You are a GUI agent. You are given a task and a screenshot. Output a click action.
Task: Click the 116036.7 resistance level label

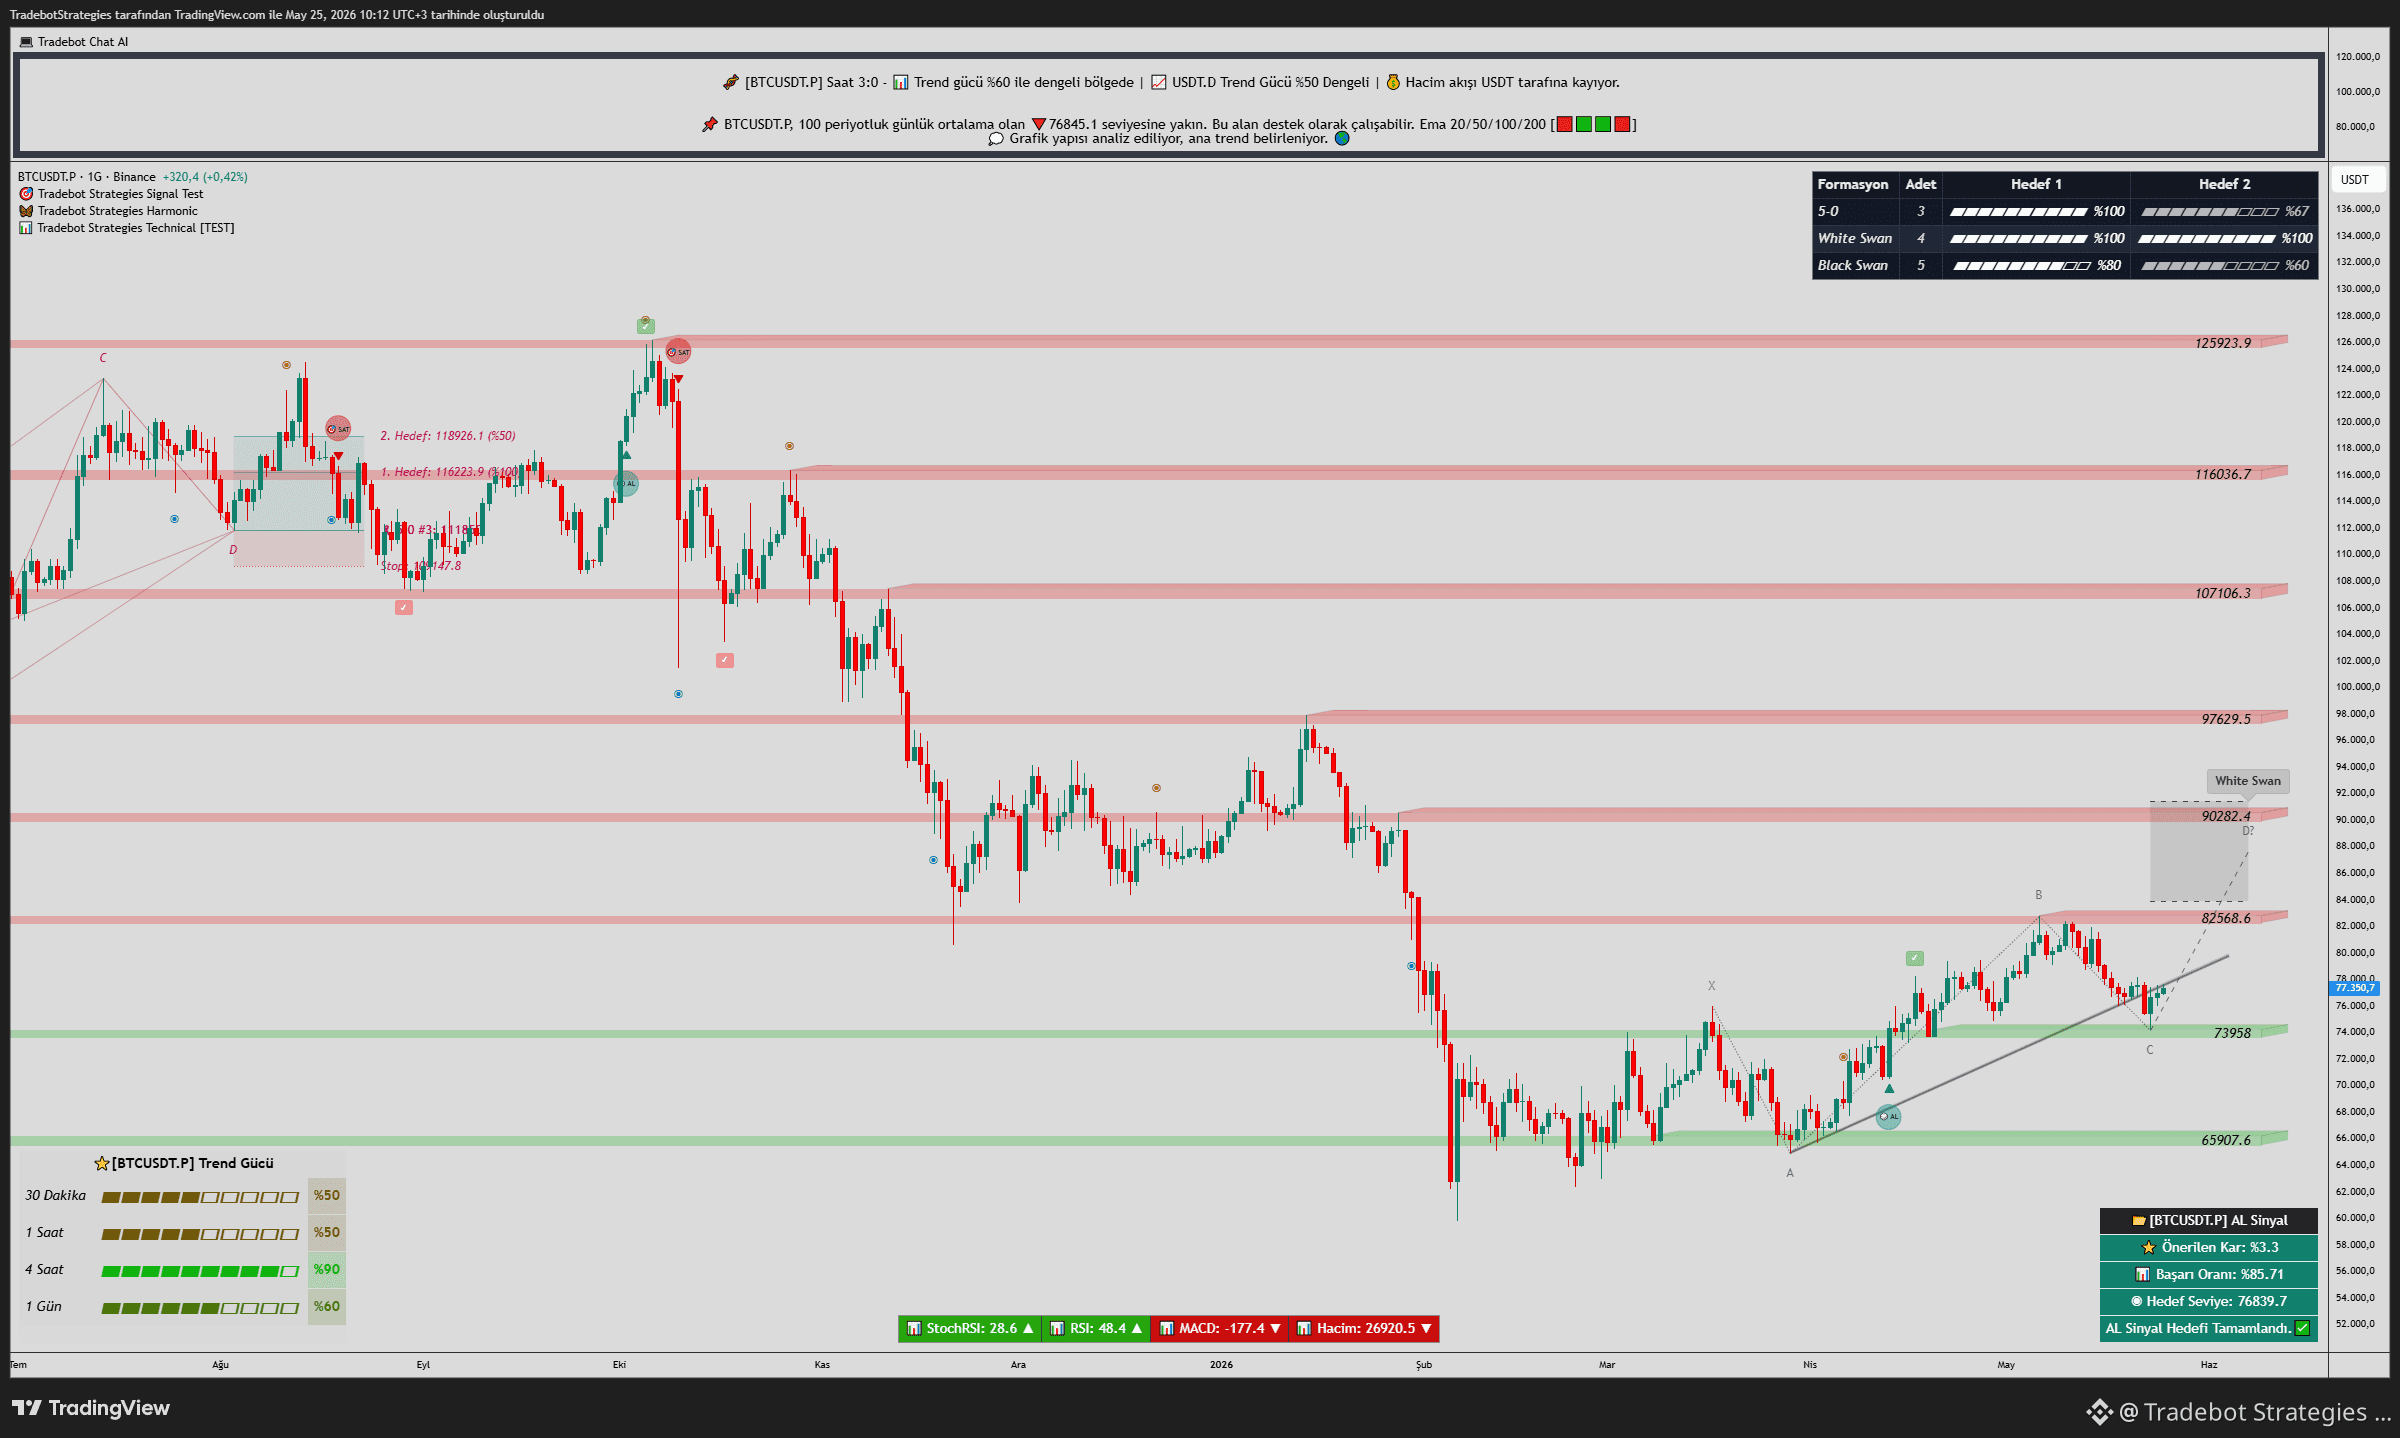(2223, 474)
